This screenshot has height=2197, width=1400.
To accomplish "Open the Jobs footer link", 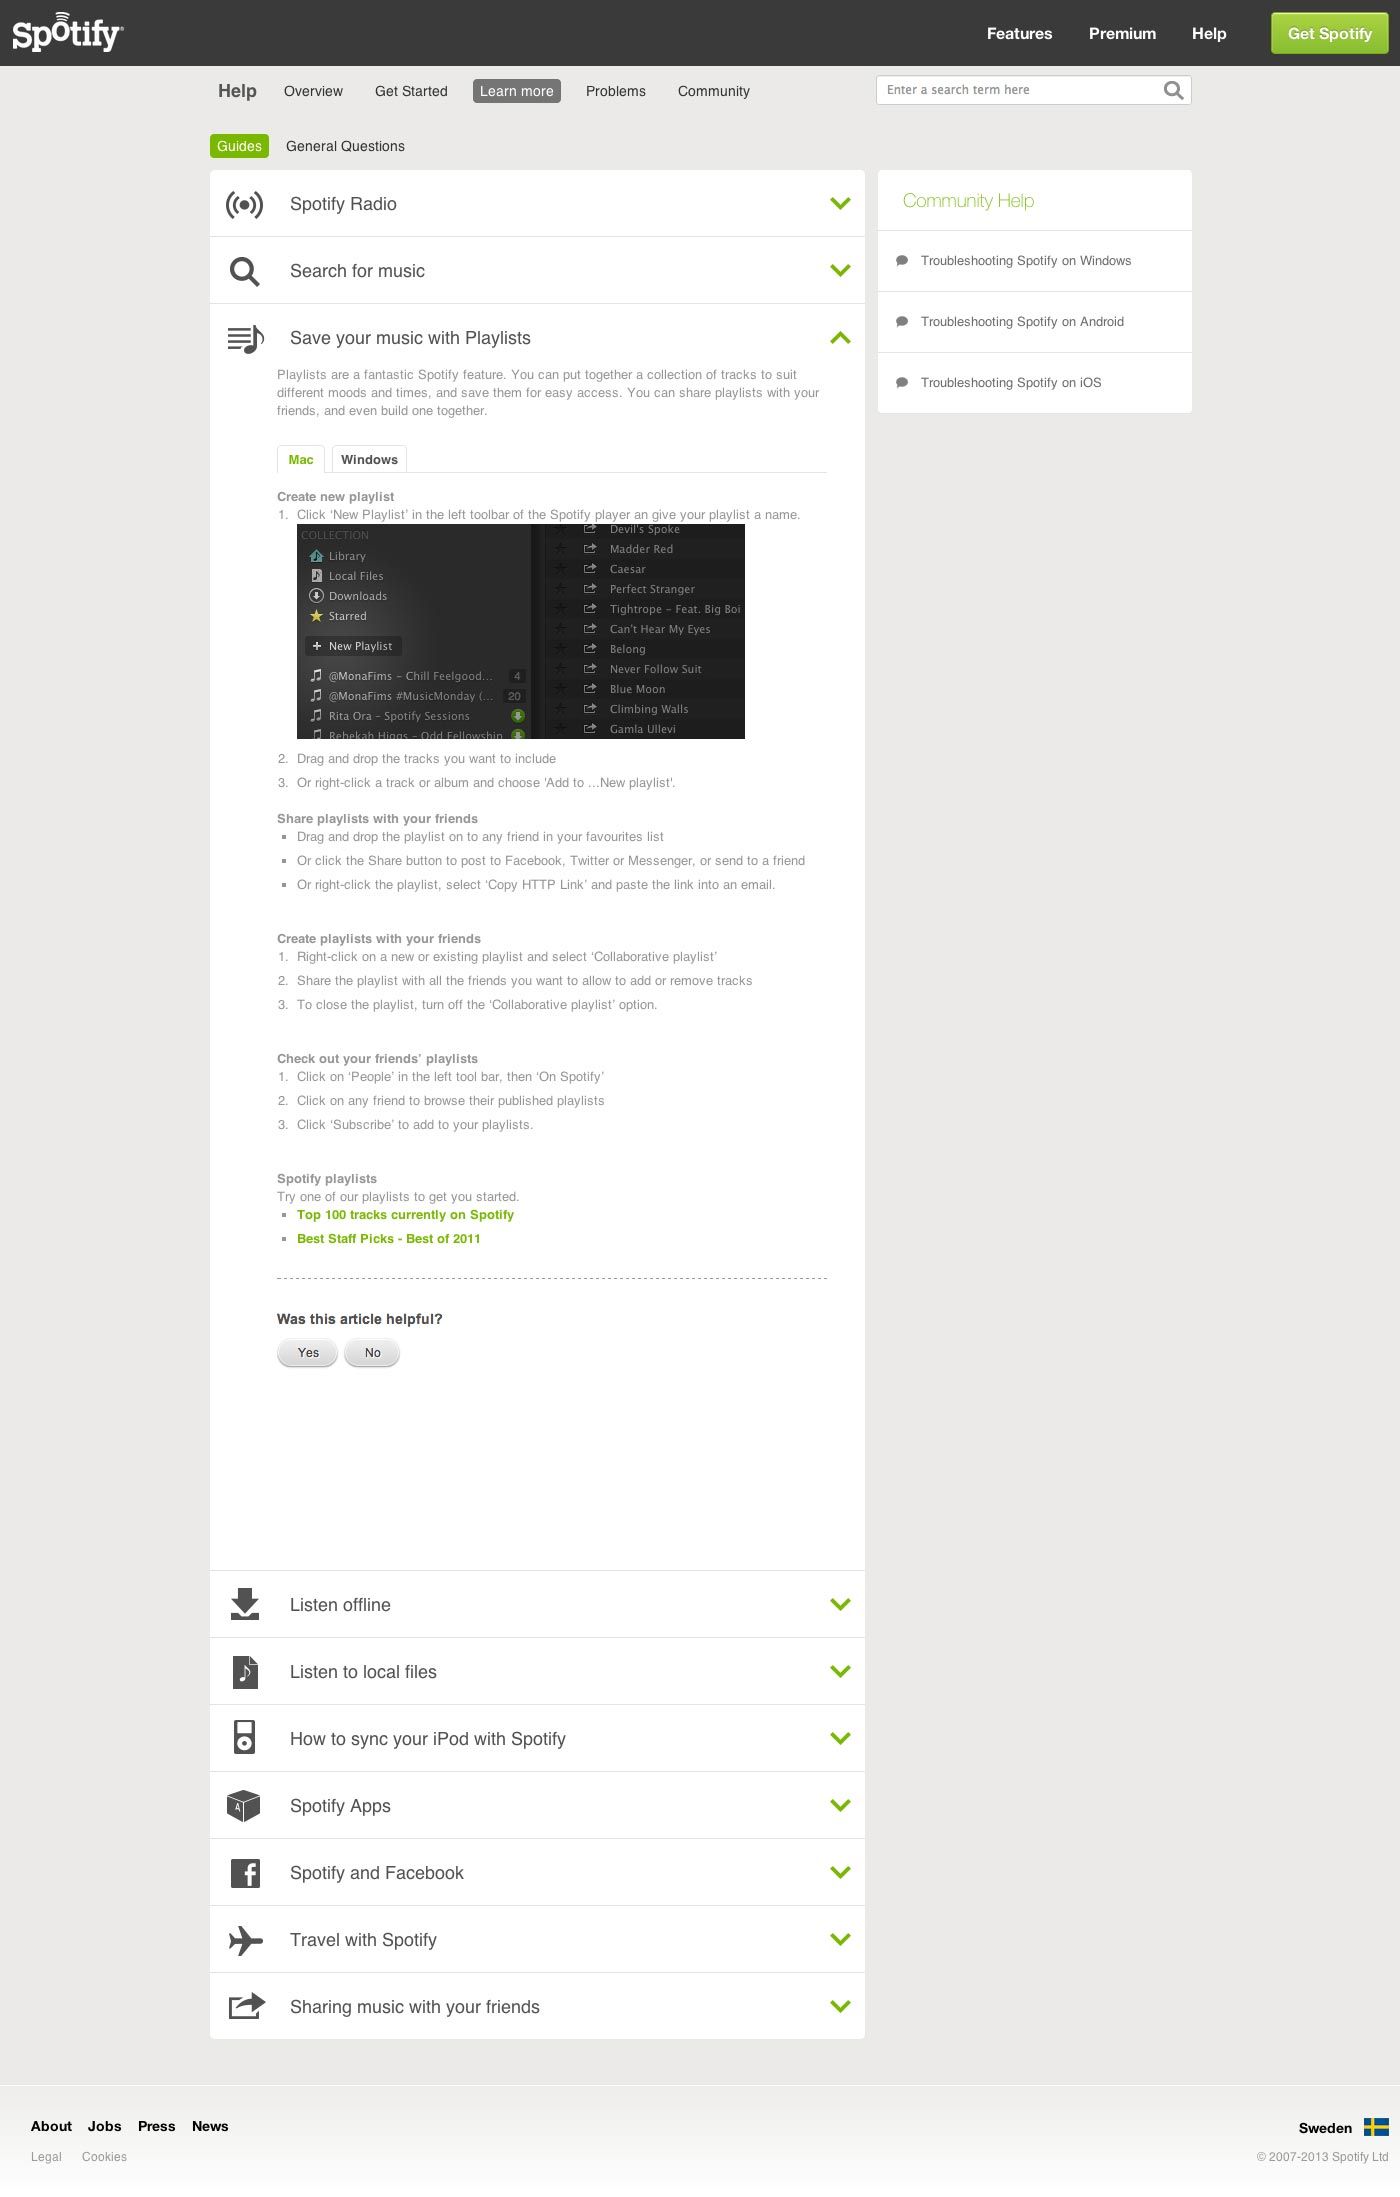I will tap(104, 2126).
